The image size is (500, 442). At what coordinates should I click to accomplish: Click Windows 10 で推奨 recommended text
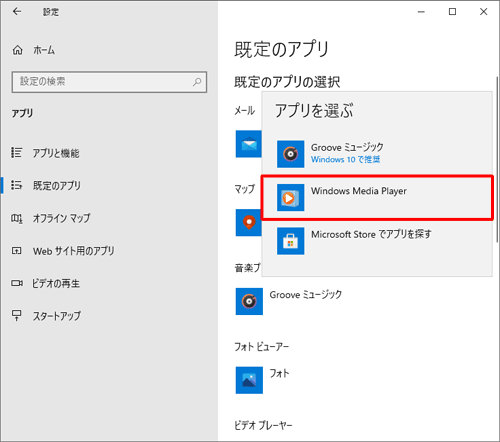345,160
